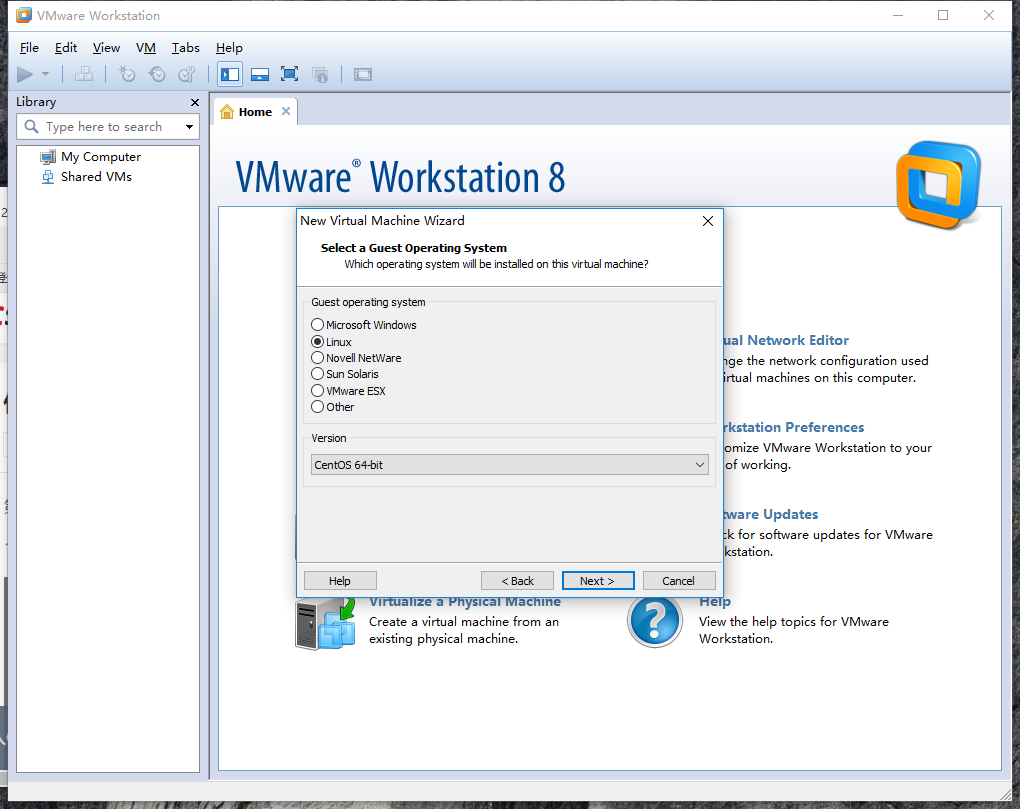Image resolution: width=1020 pixels, height=809 pixels.
Task: Open the Network Editor link
Action: pyautogui.click(x=786, y=340)
